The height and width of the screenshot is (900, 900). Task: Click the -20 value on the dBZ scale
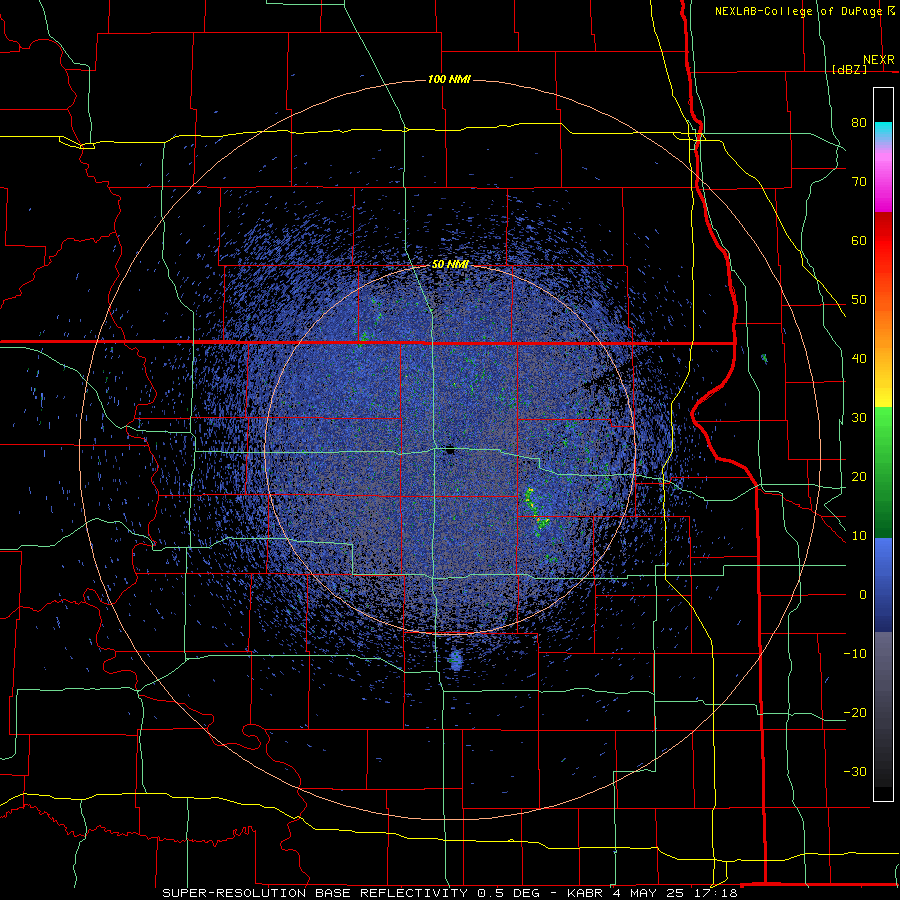pos(855,713)
